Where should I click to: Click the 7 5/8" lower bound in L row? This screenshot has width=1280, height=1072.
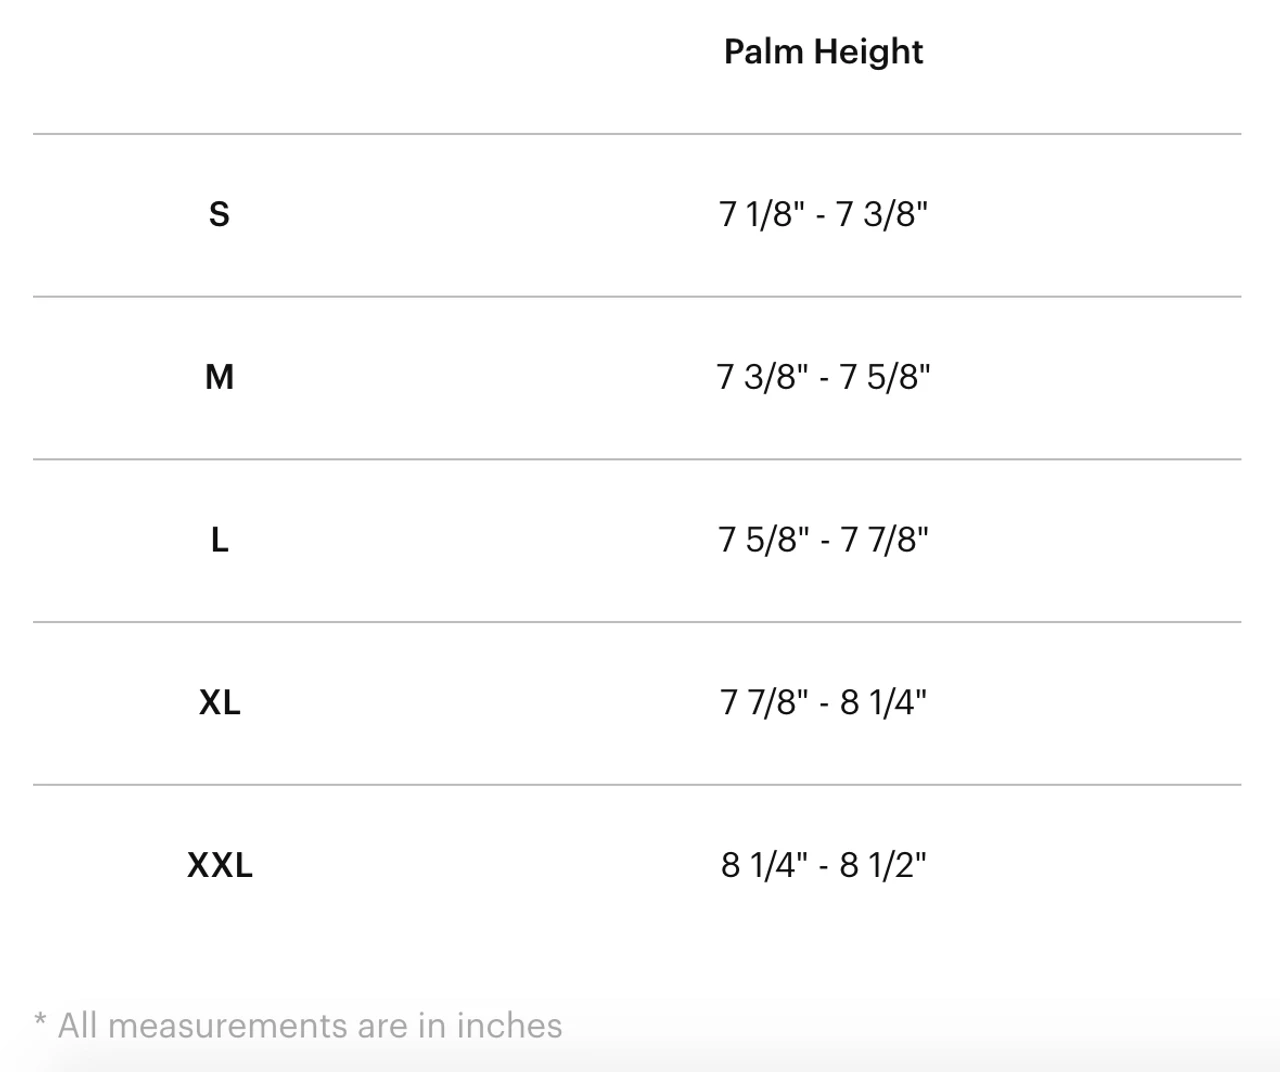[764, 541]
